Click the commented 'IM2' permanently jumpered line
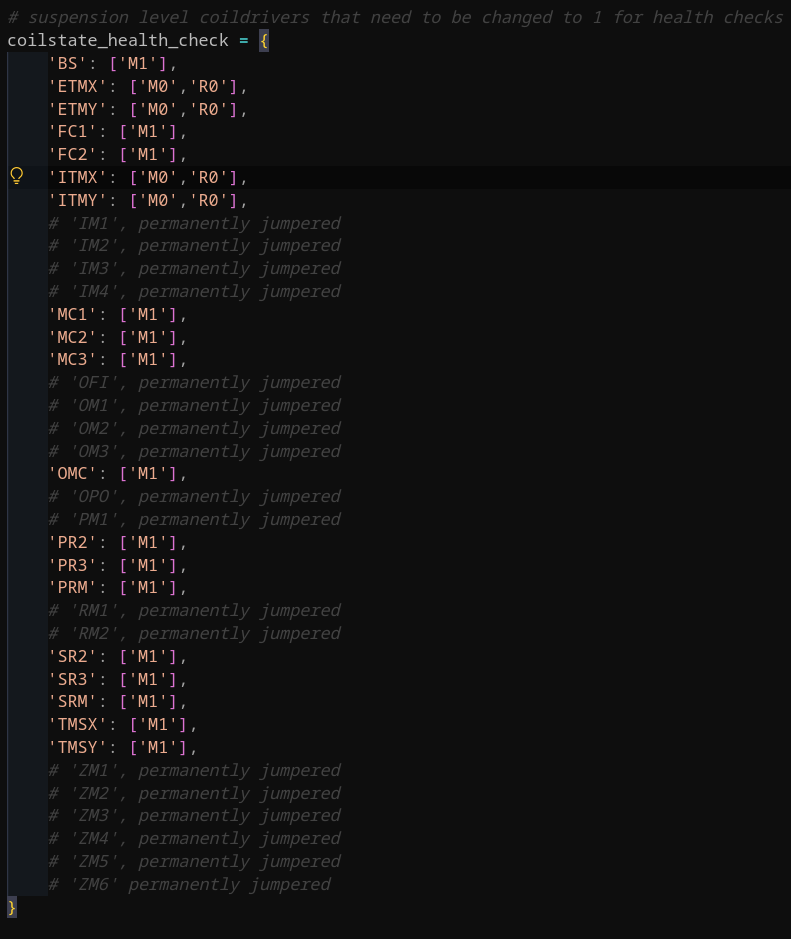The image size is (791, 939). pyautogui.click(x=195, y=246)
